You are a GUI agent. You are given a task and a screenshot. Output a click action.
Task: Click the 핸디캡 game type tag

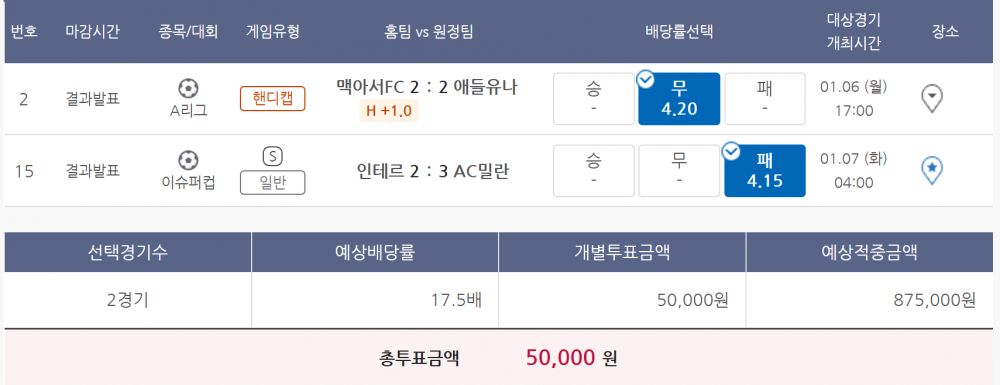[x=272, y=99]
